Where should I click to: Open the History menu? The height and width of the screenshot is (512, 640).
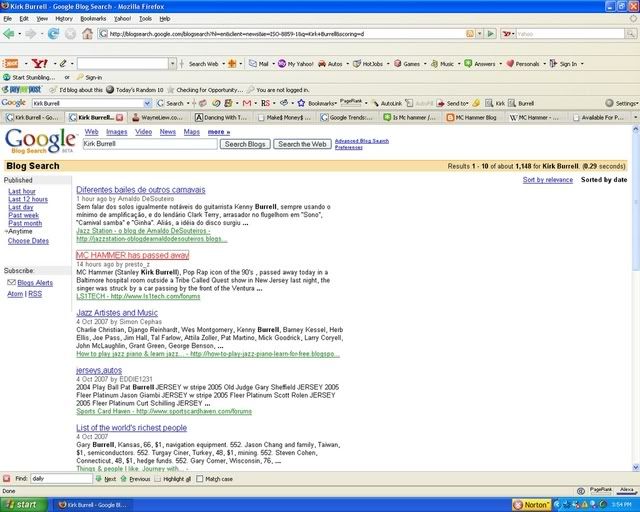64,19
